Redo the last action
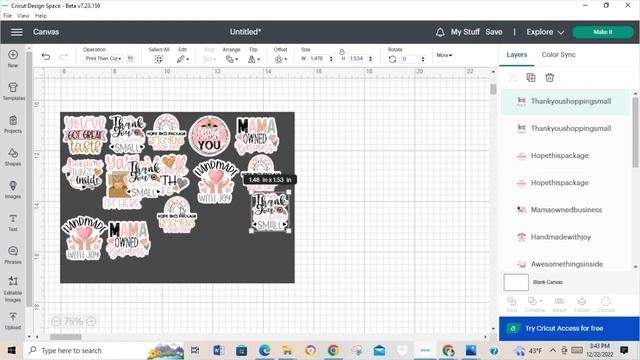The image size is (640, 360). tap(63, 57)
